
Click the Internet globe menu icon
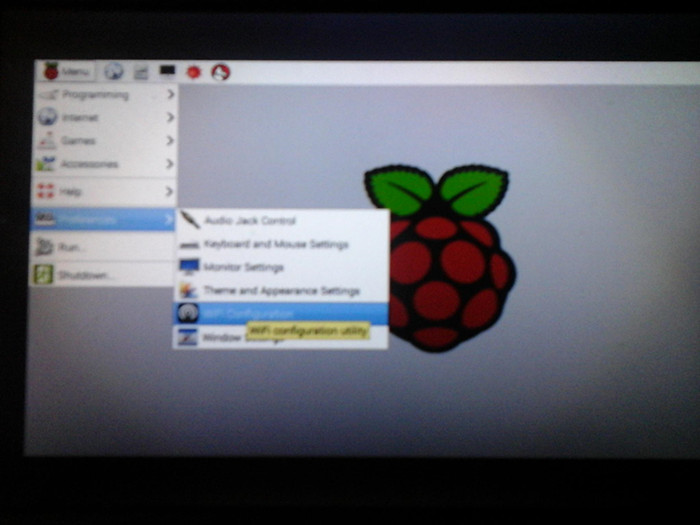pyautogui.click(x=47, y=117)
